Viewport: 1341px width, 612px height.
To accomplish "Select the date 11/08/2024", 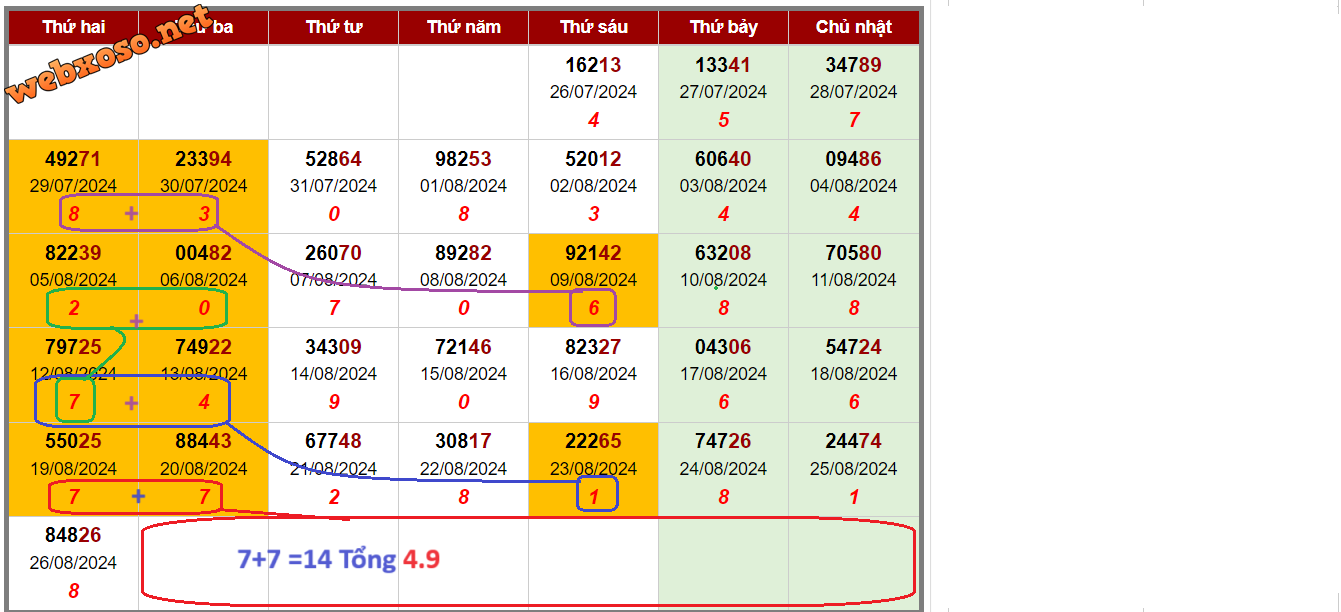I will (854, 279).
